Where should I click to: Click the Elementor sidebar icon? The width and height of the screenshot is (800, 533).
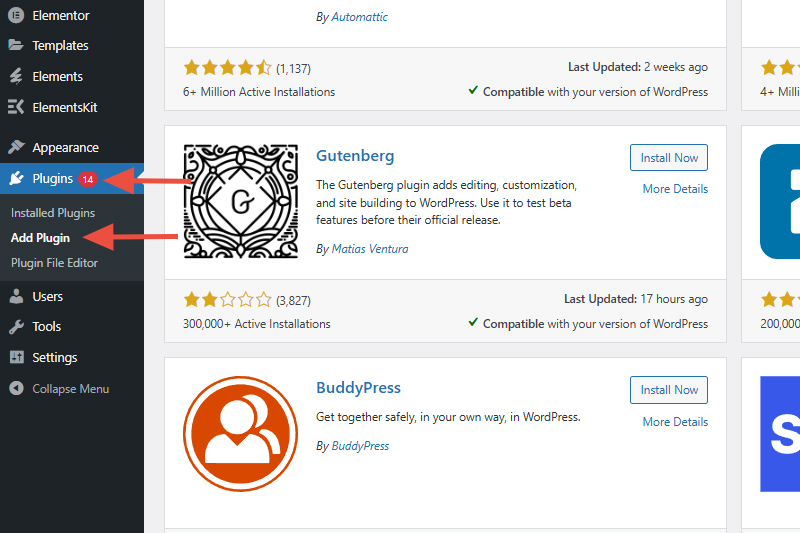pyautogui.click(x=16, y=15)
